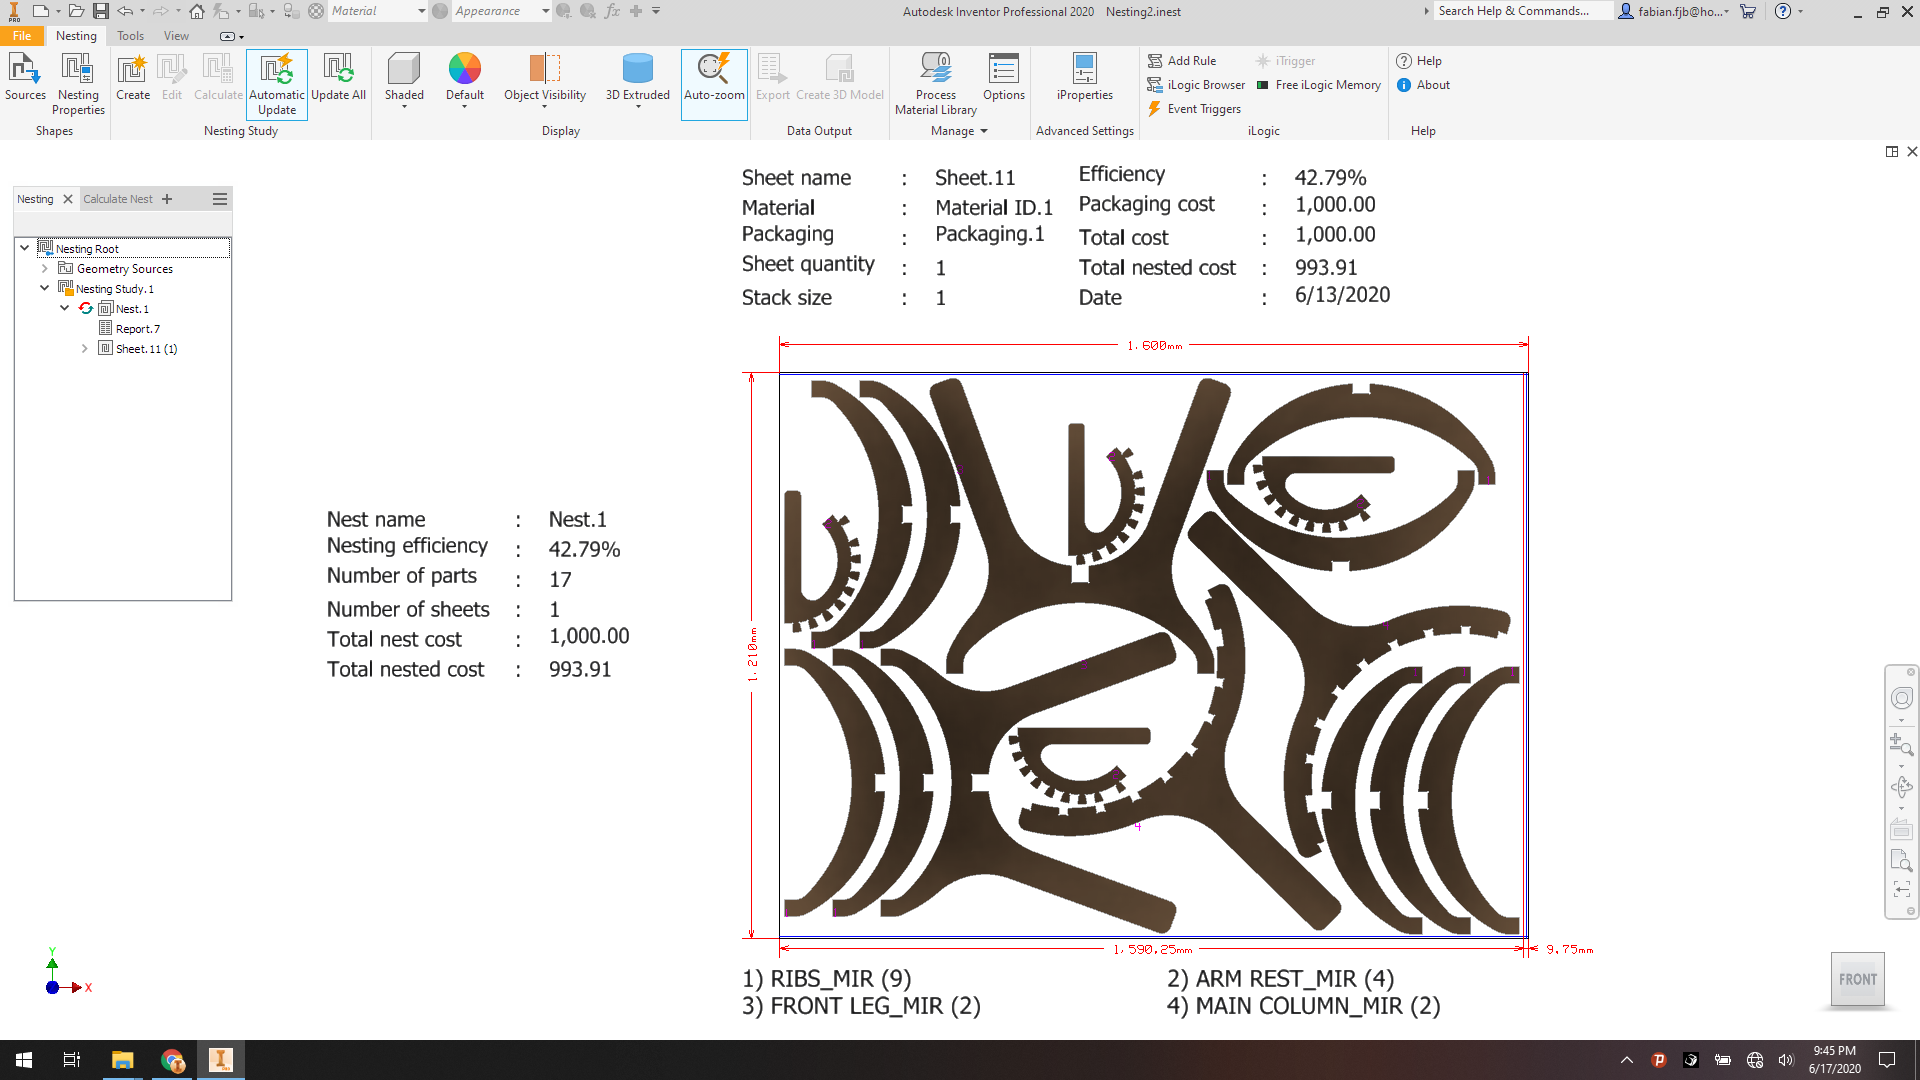
Task: Switch to the Calculate Nest tab
Action: click(118, 199)
